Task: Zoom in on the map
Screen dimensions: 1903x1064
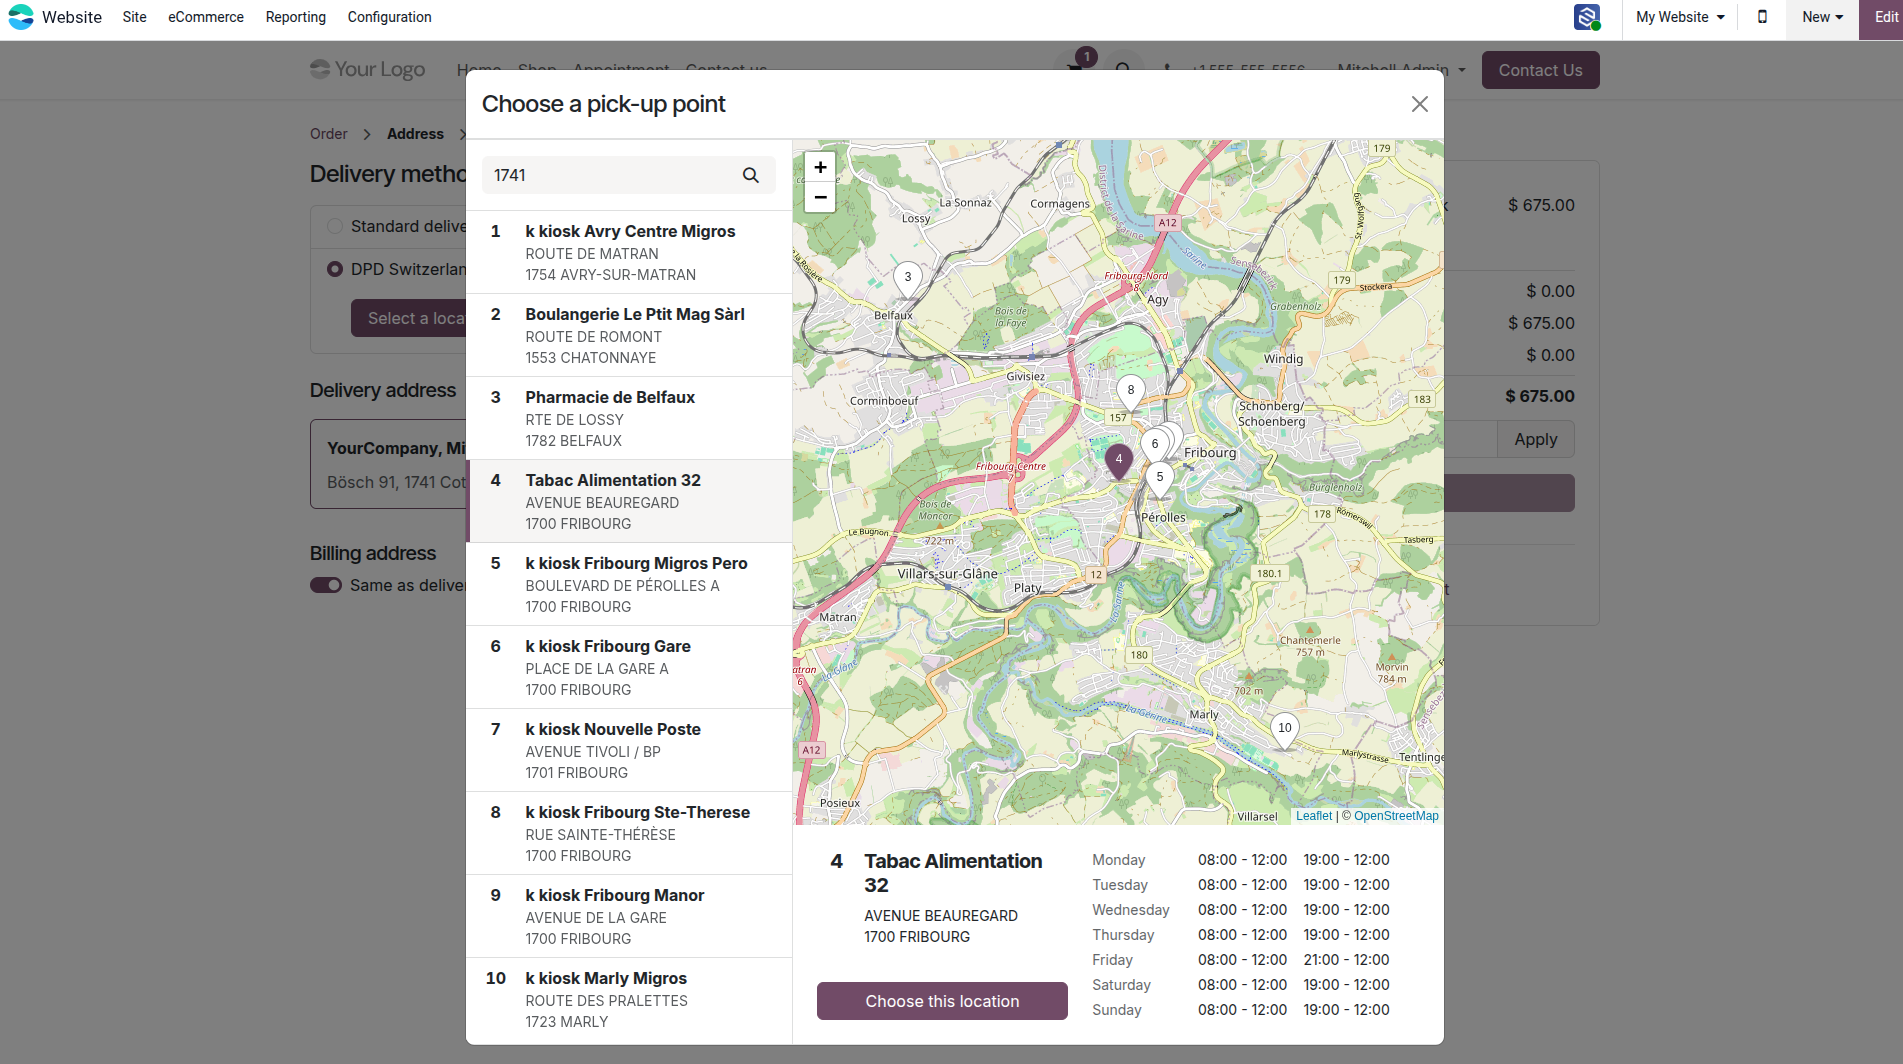Action: 820,167
